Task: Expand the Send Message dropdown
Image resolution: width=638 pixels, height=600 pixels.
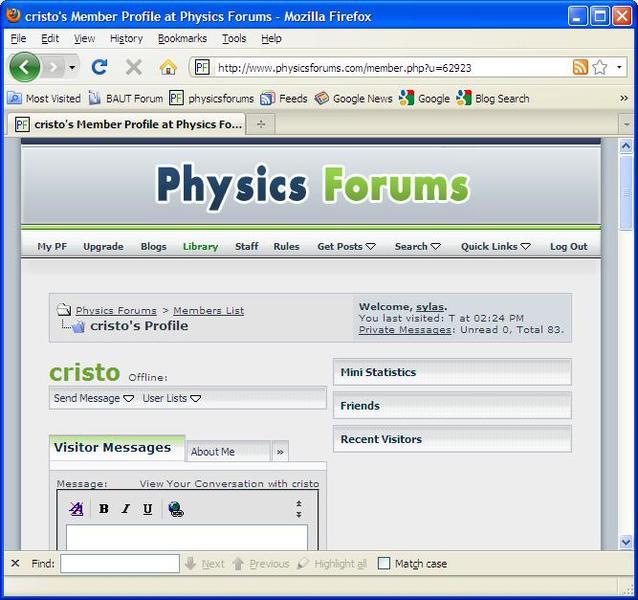Action: (x=94, y=398)
